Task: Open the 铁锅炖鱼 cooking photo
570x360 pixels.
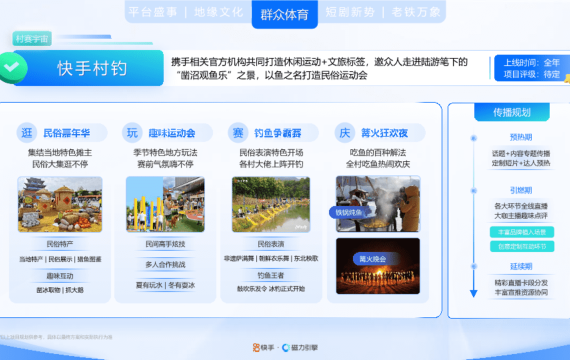Action: coord(378,204)
